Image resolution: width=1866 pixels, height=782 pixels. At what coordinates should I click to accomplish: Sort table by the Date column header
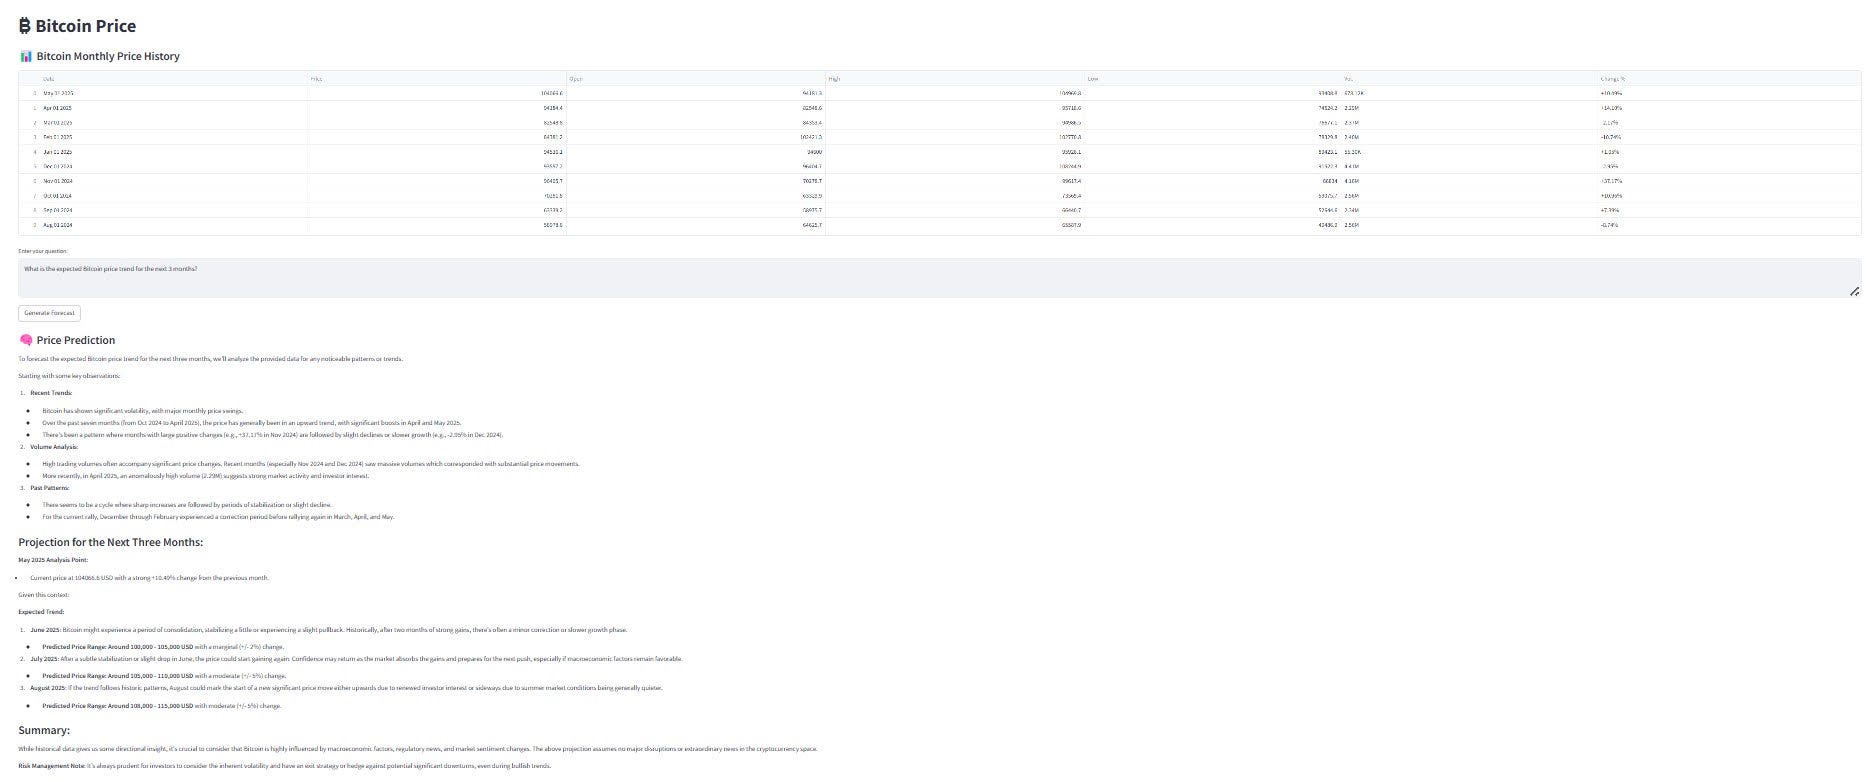(172, 78)
